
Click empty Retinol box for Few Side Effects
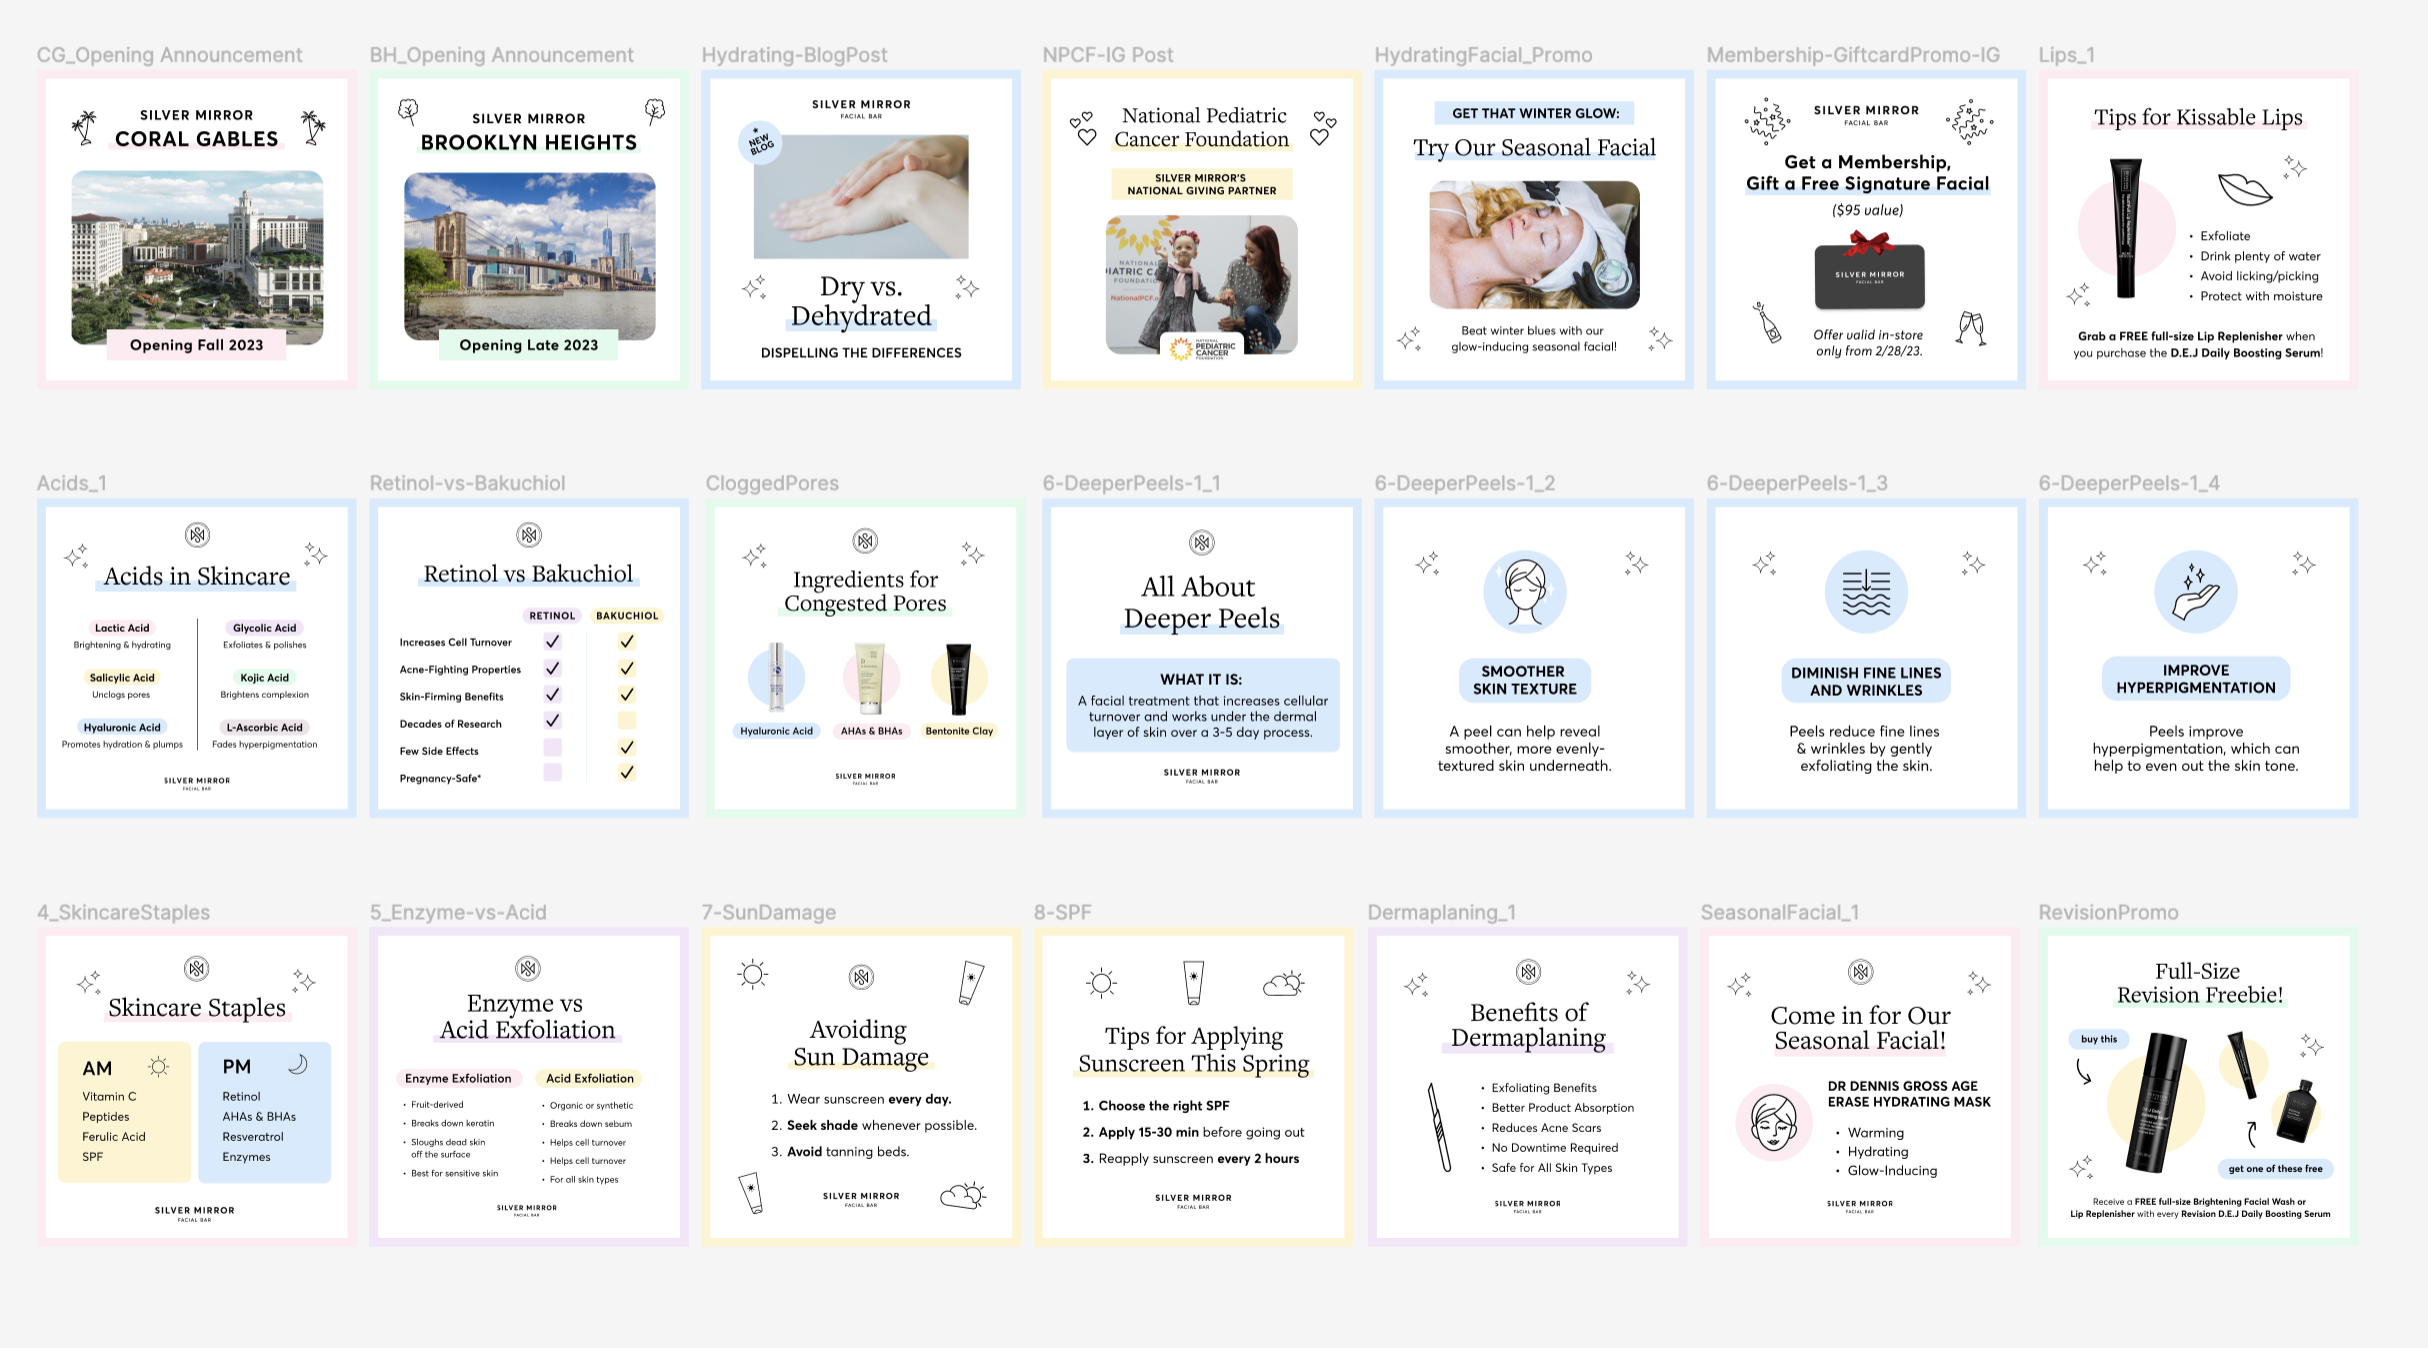[x=552, y=747]
